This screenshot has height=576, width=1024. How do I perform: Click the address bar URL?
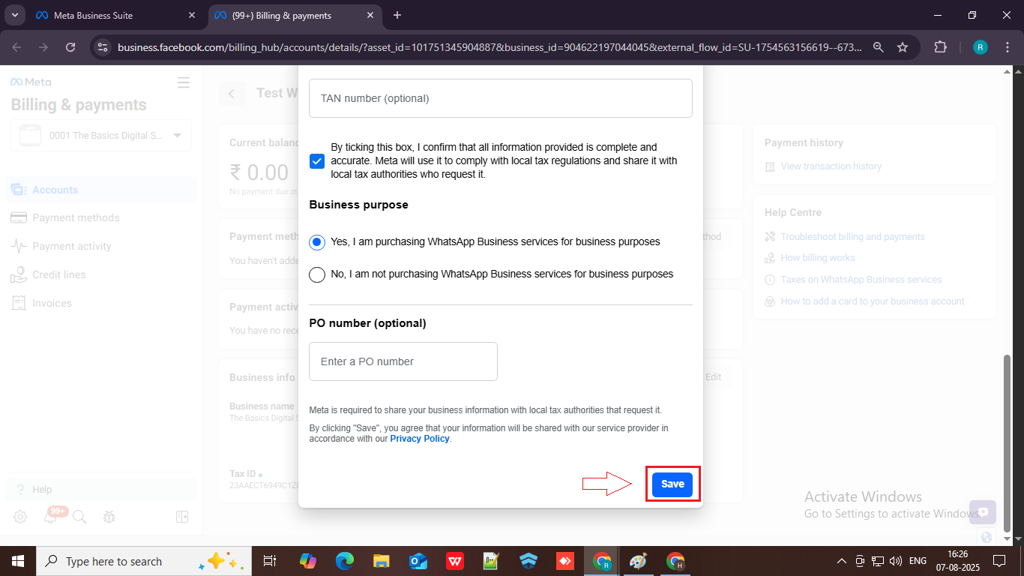point(490,47)
